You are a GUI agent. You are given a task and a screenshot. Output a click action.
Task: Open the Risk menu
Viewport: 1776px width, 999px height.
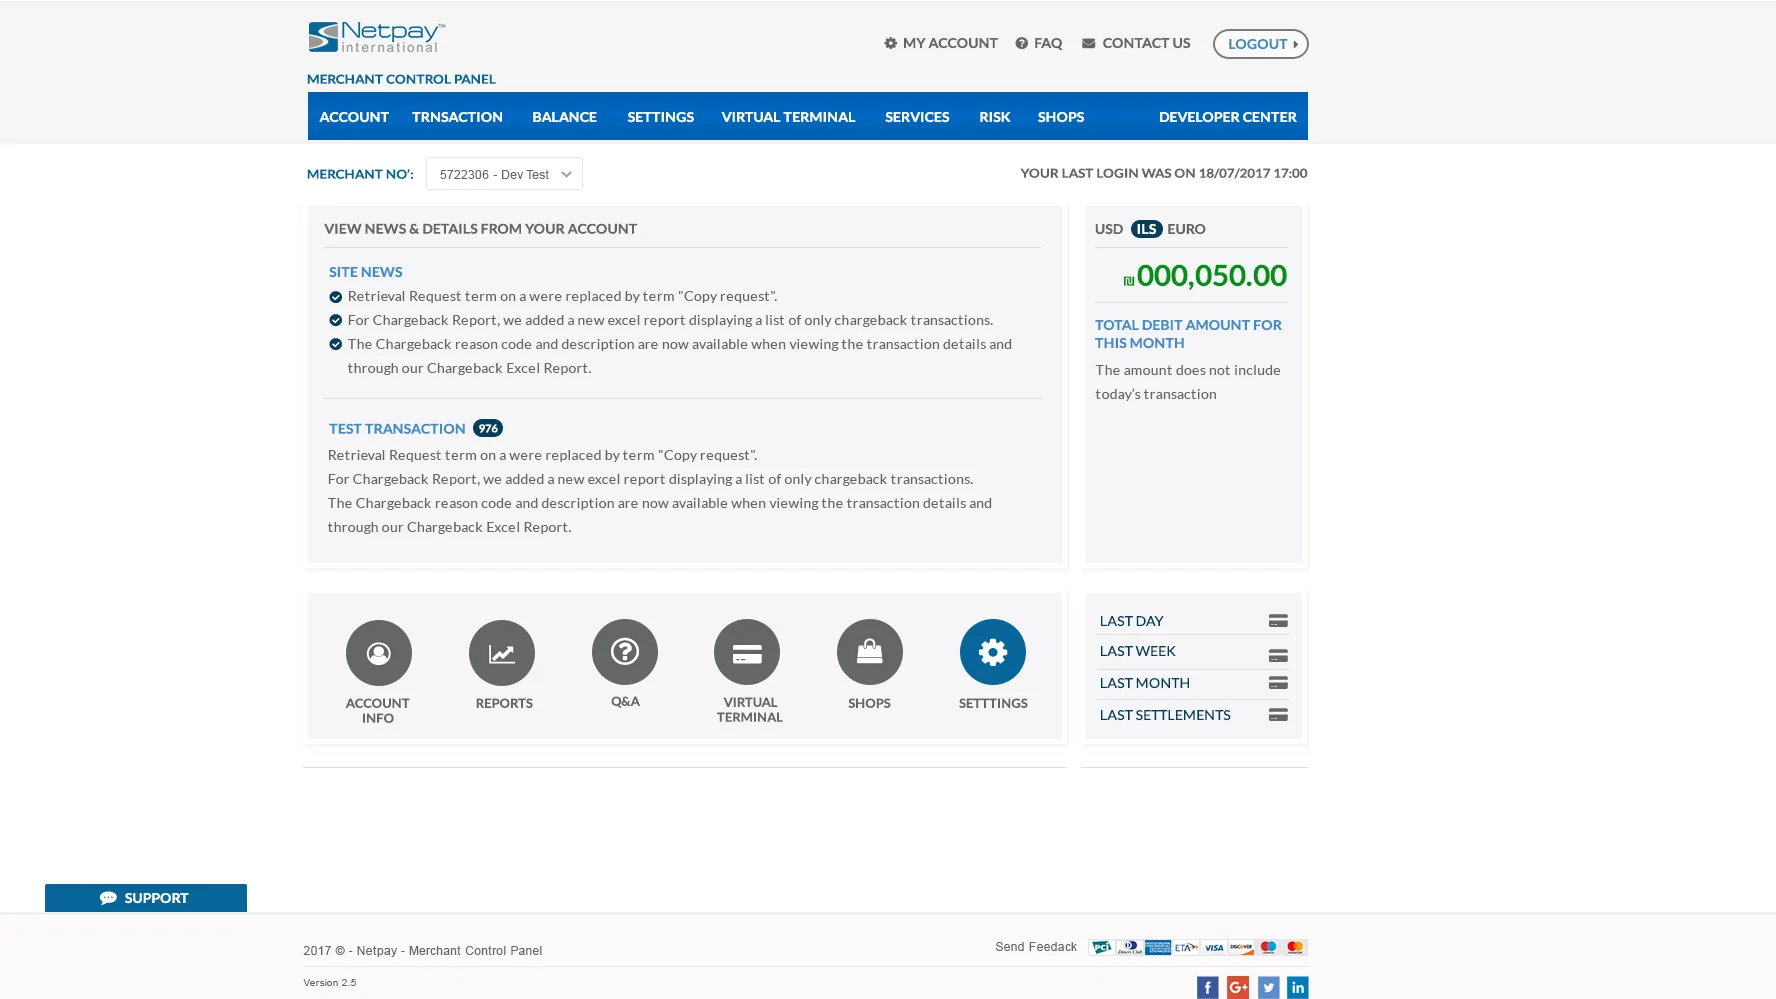tap(995, 117)
